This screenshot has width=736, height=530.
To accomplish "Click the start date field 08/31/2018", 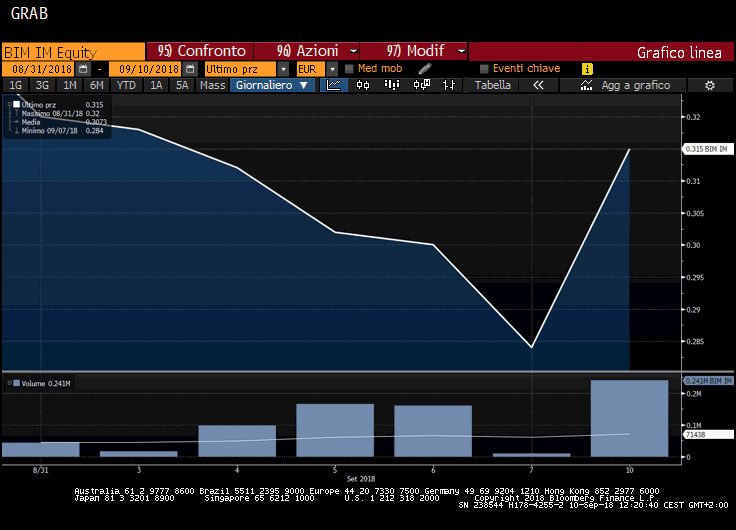I will 38,69.
